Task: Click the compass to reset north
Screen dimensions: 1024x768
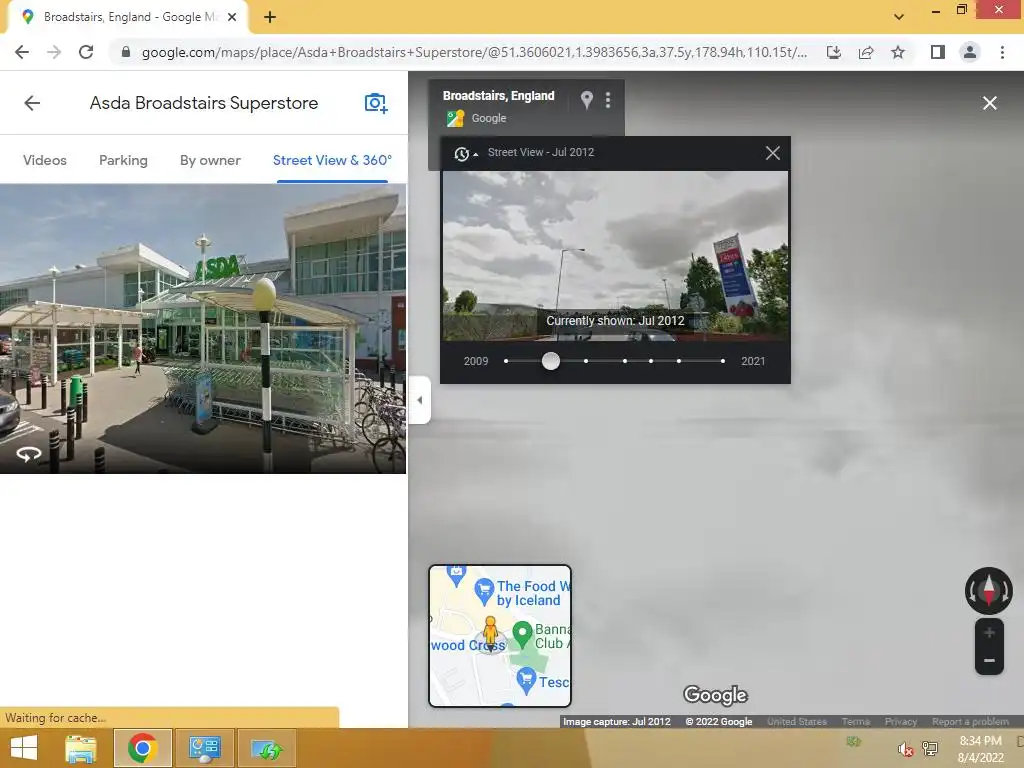Action: 989,590
